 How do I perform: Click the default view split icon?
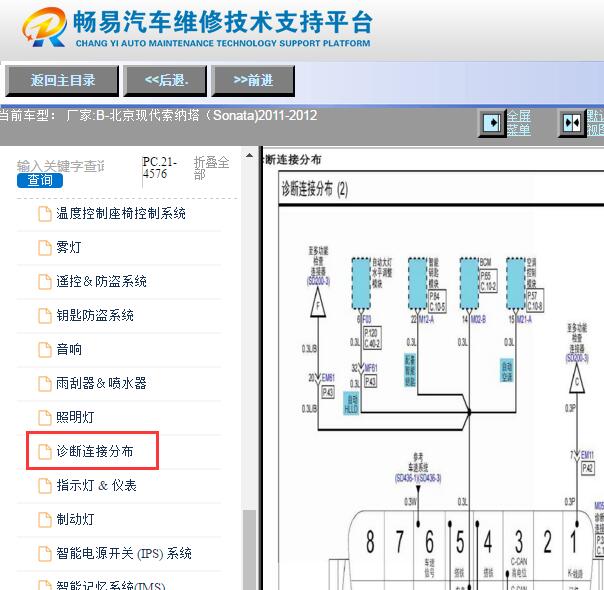(572, 123)
